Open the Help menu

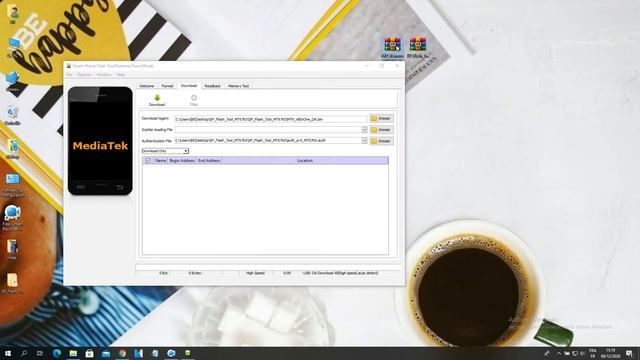click(120, 75)
